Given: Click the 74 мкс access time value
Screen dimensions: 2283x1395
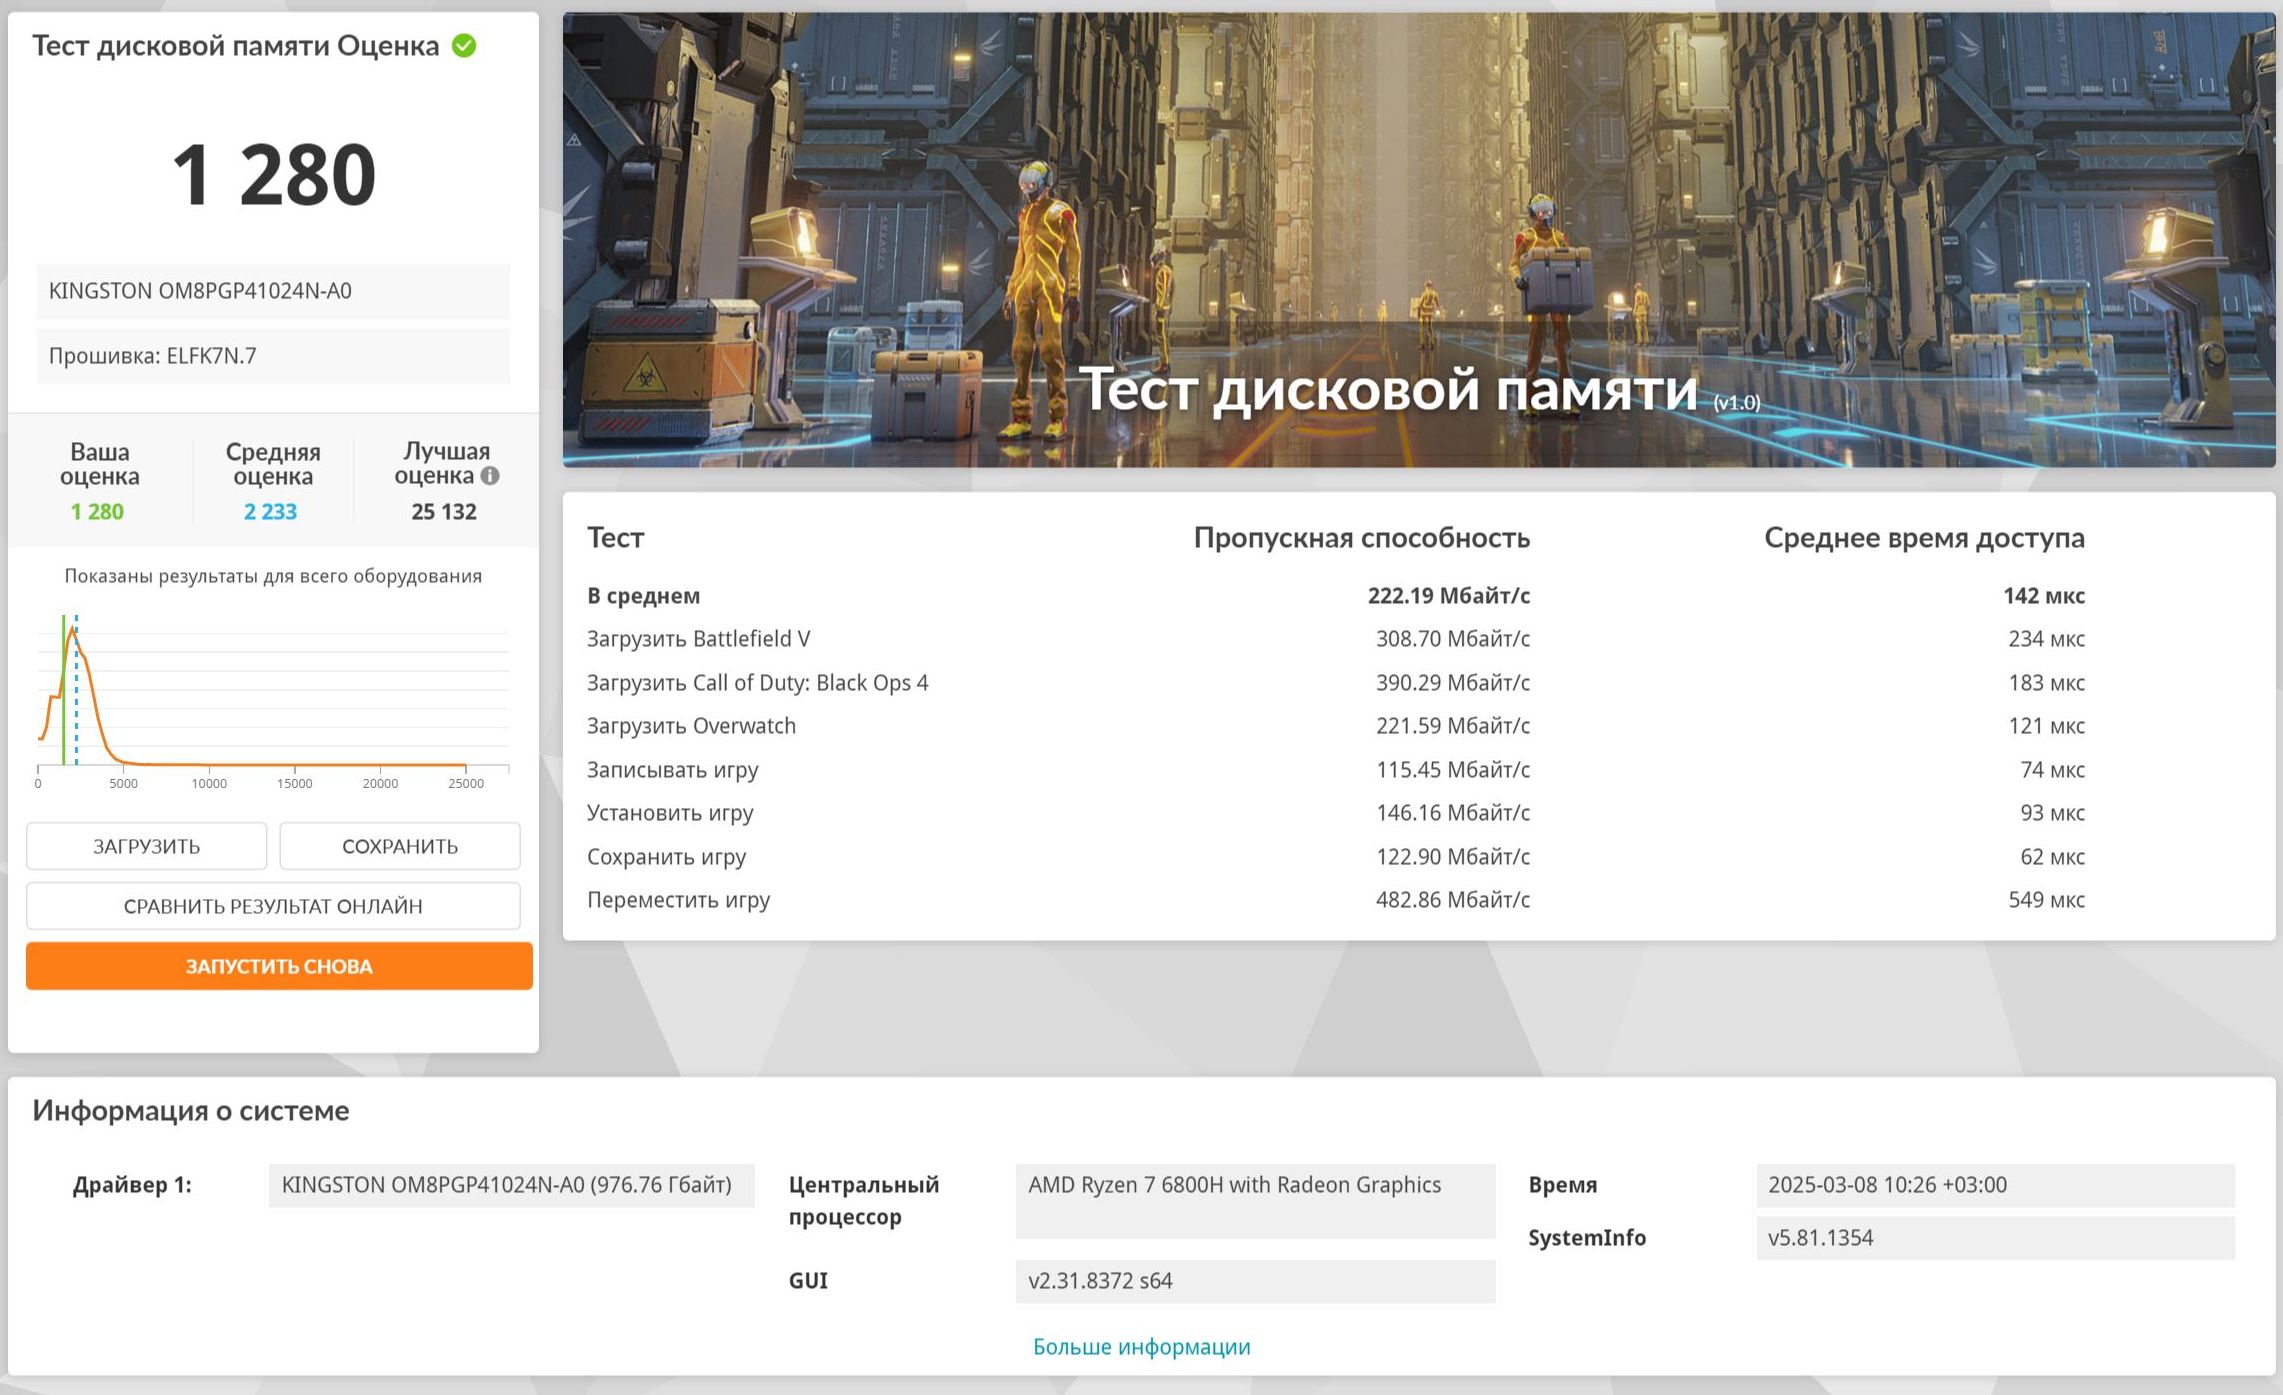Looking at the screenshot, I should (2053, 770).
